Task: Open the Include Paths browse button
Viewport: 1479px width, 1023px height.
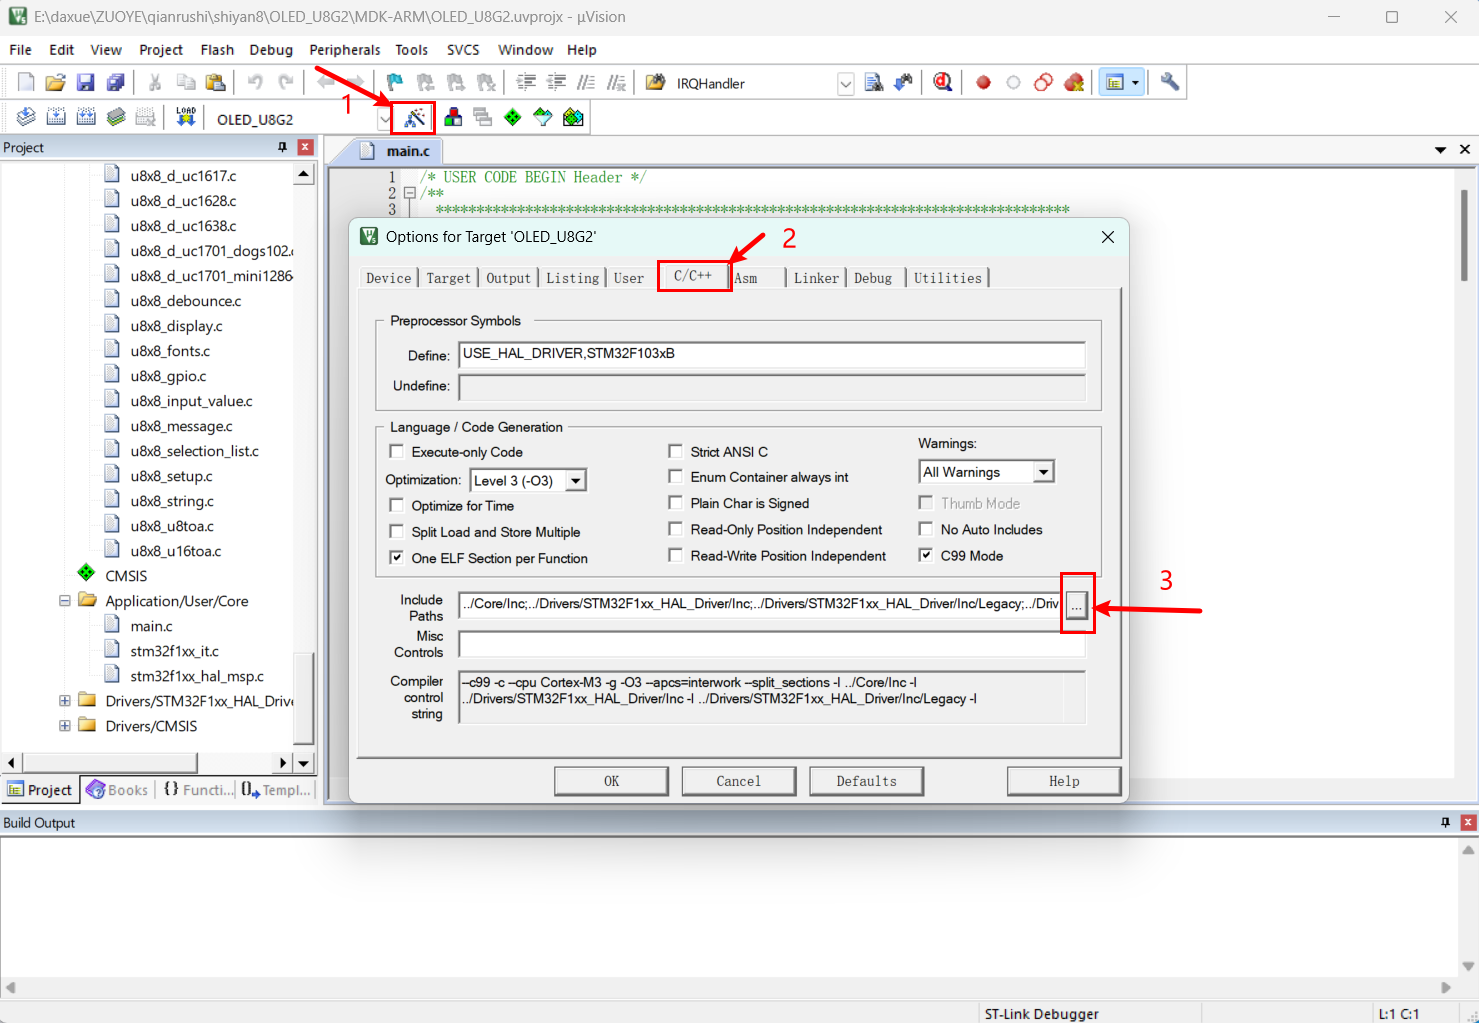Action: pos(1076,604)
